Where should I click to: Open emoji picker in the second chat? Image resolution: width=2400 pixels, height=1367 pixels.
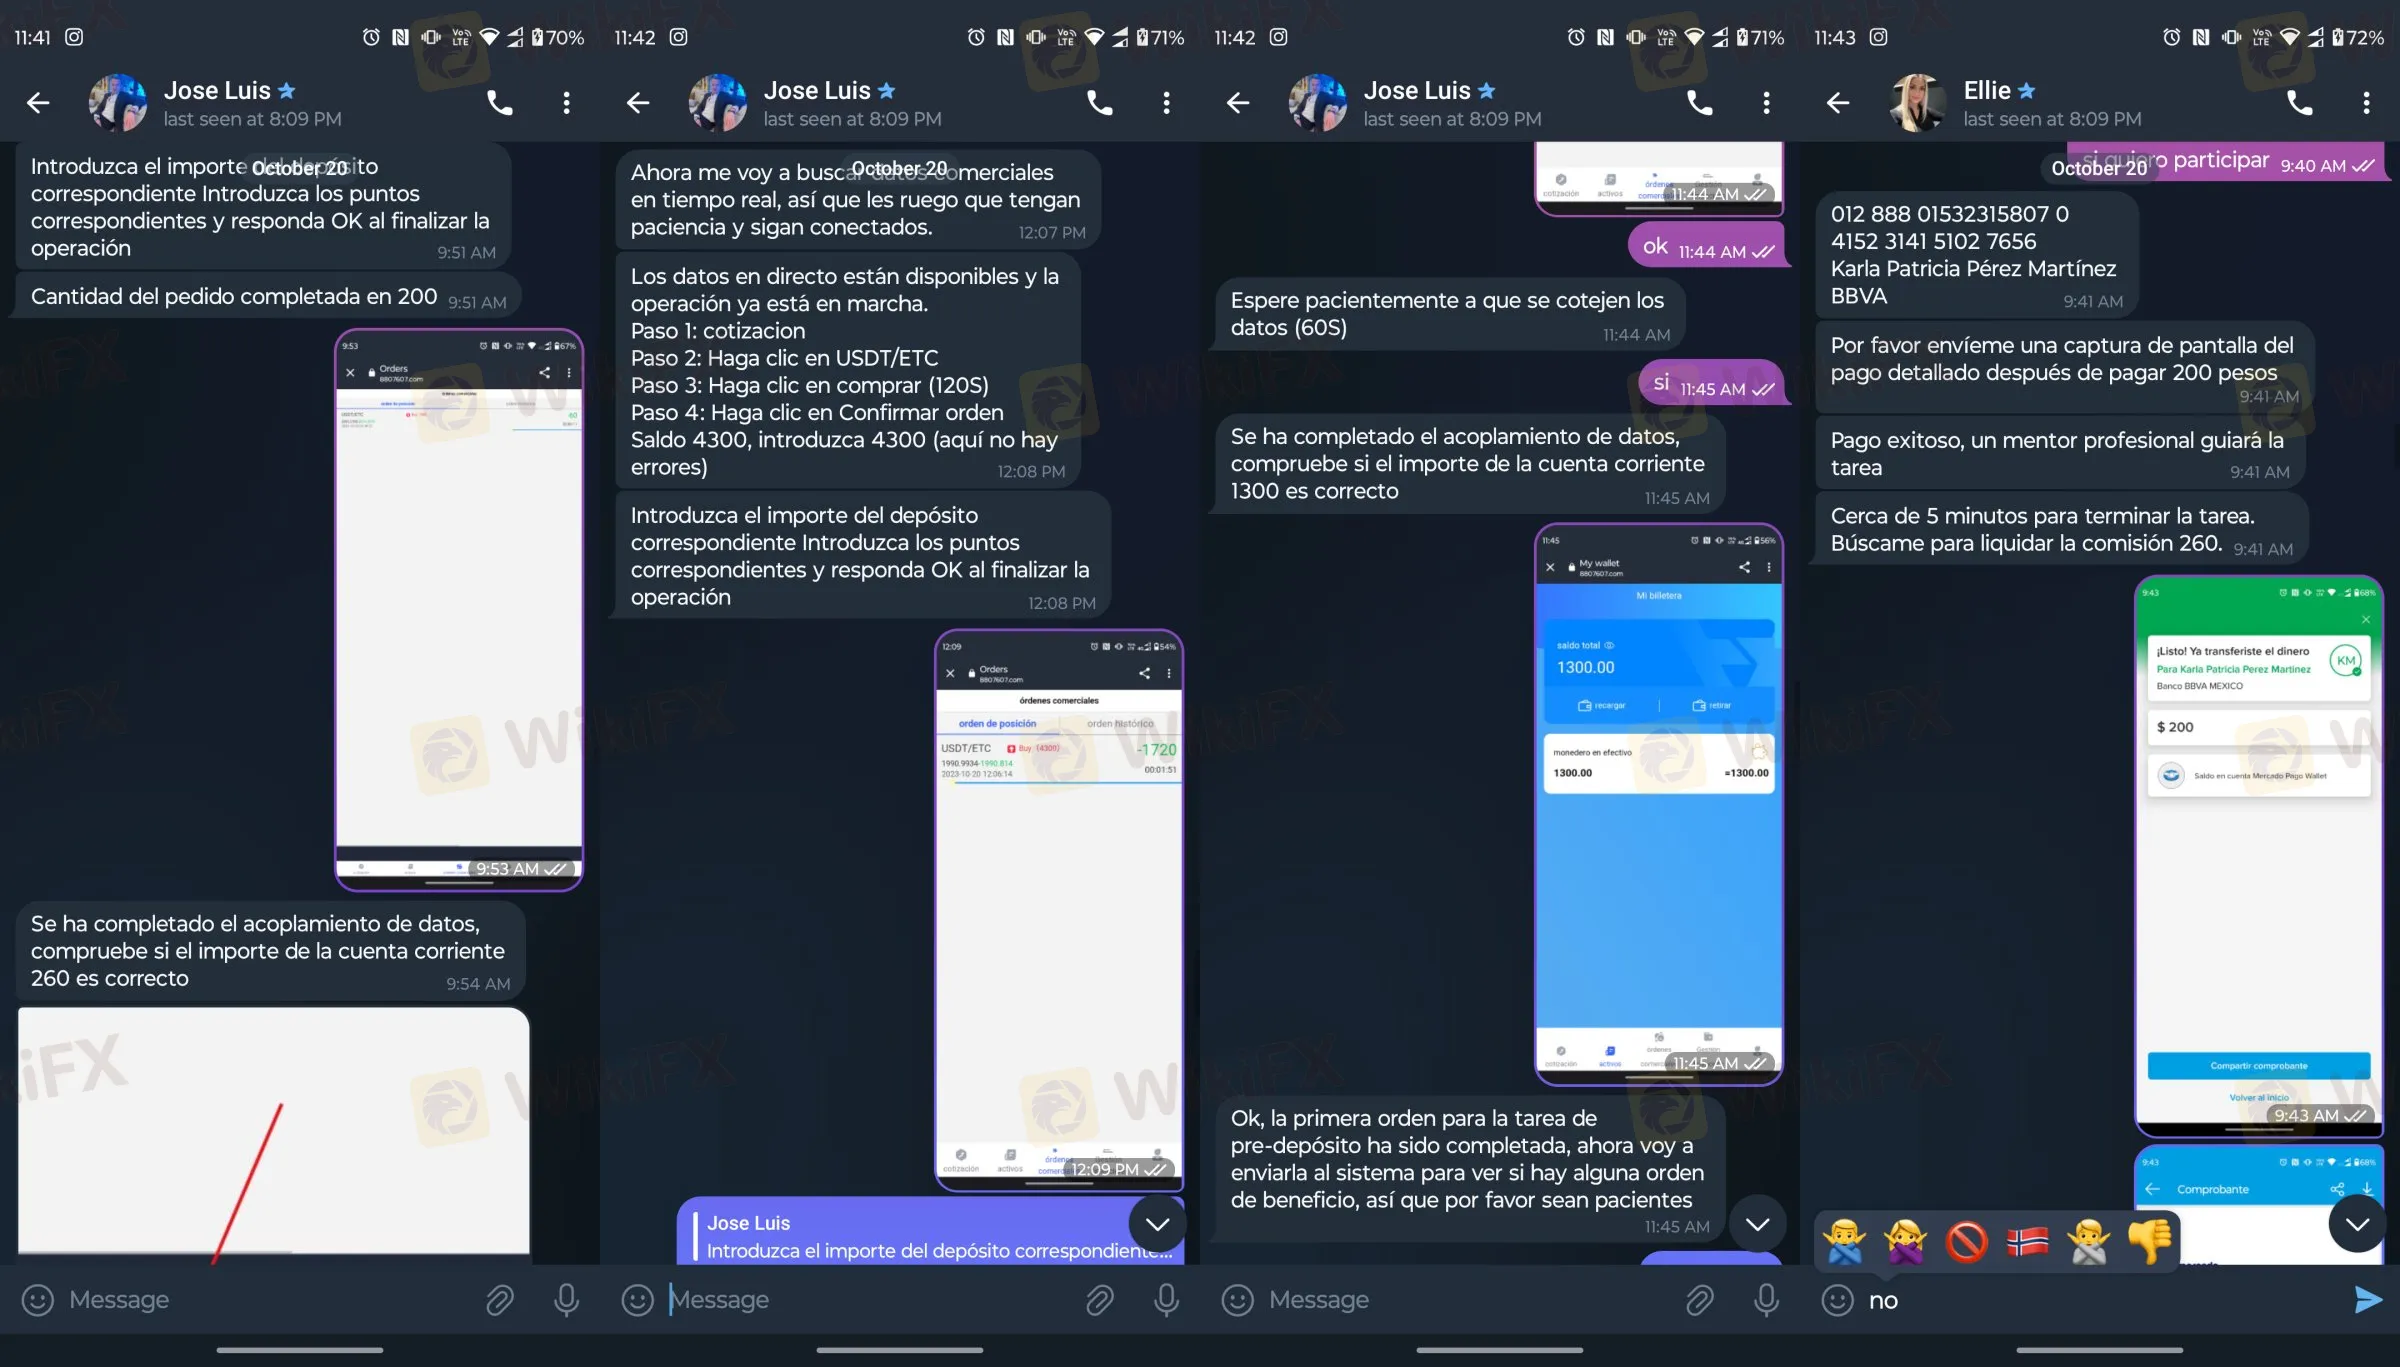[638, 1299]
